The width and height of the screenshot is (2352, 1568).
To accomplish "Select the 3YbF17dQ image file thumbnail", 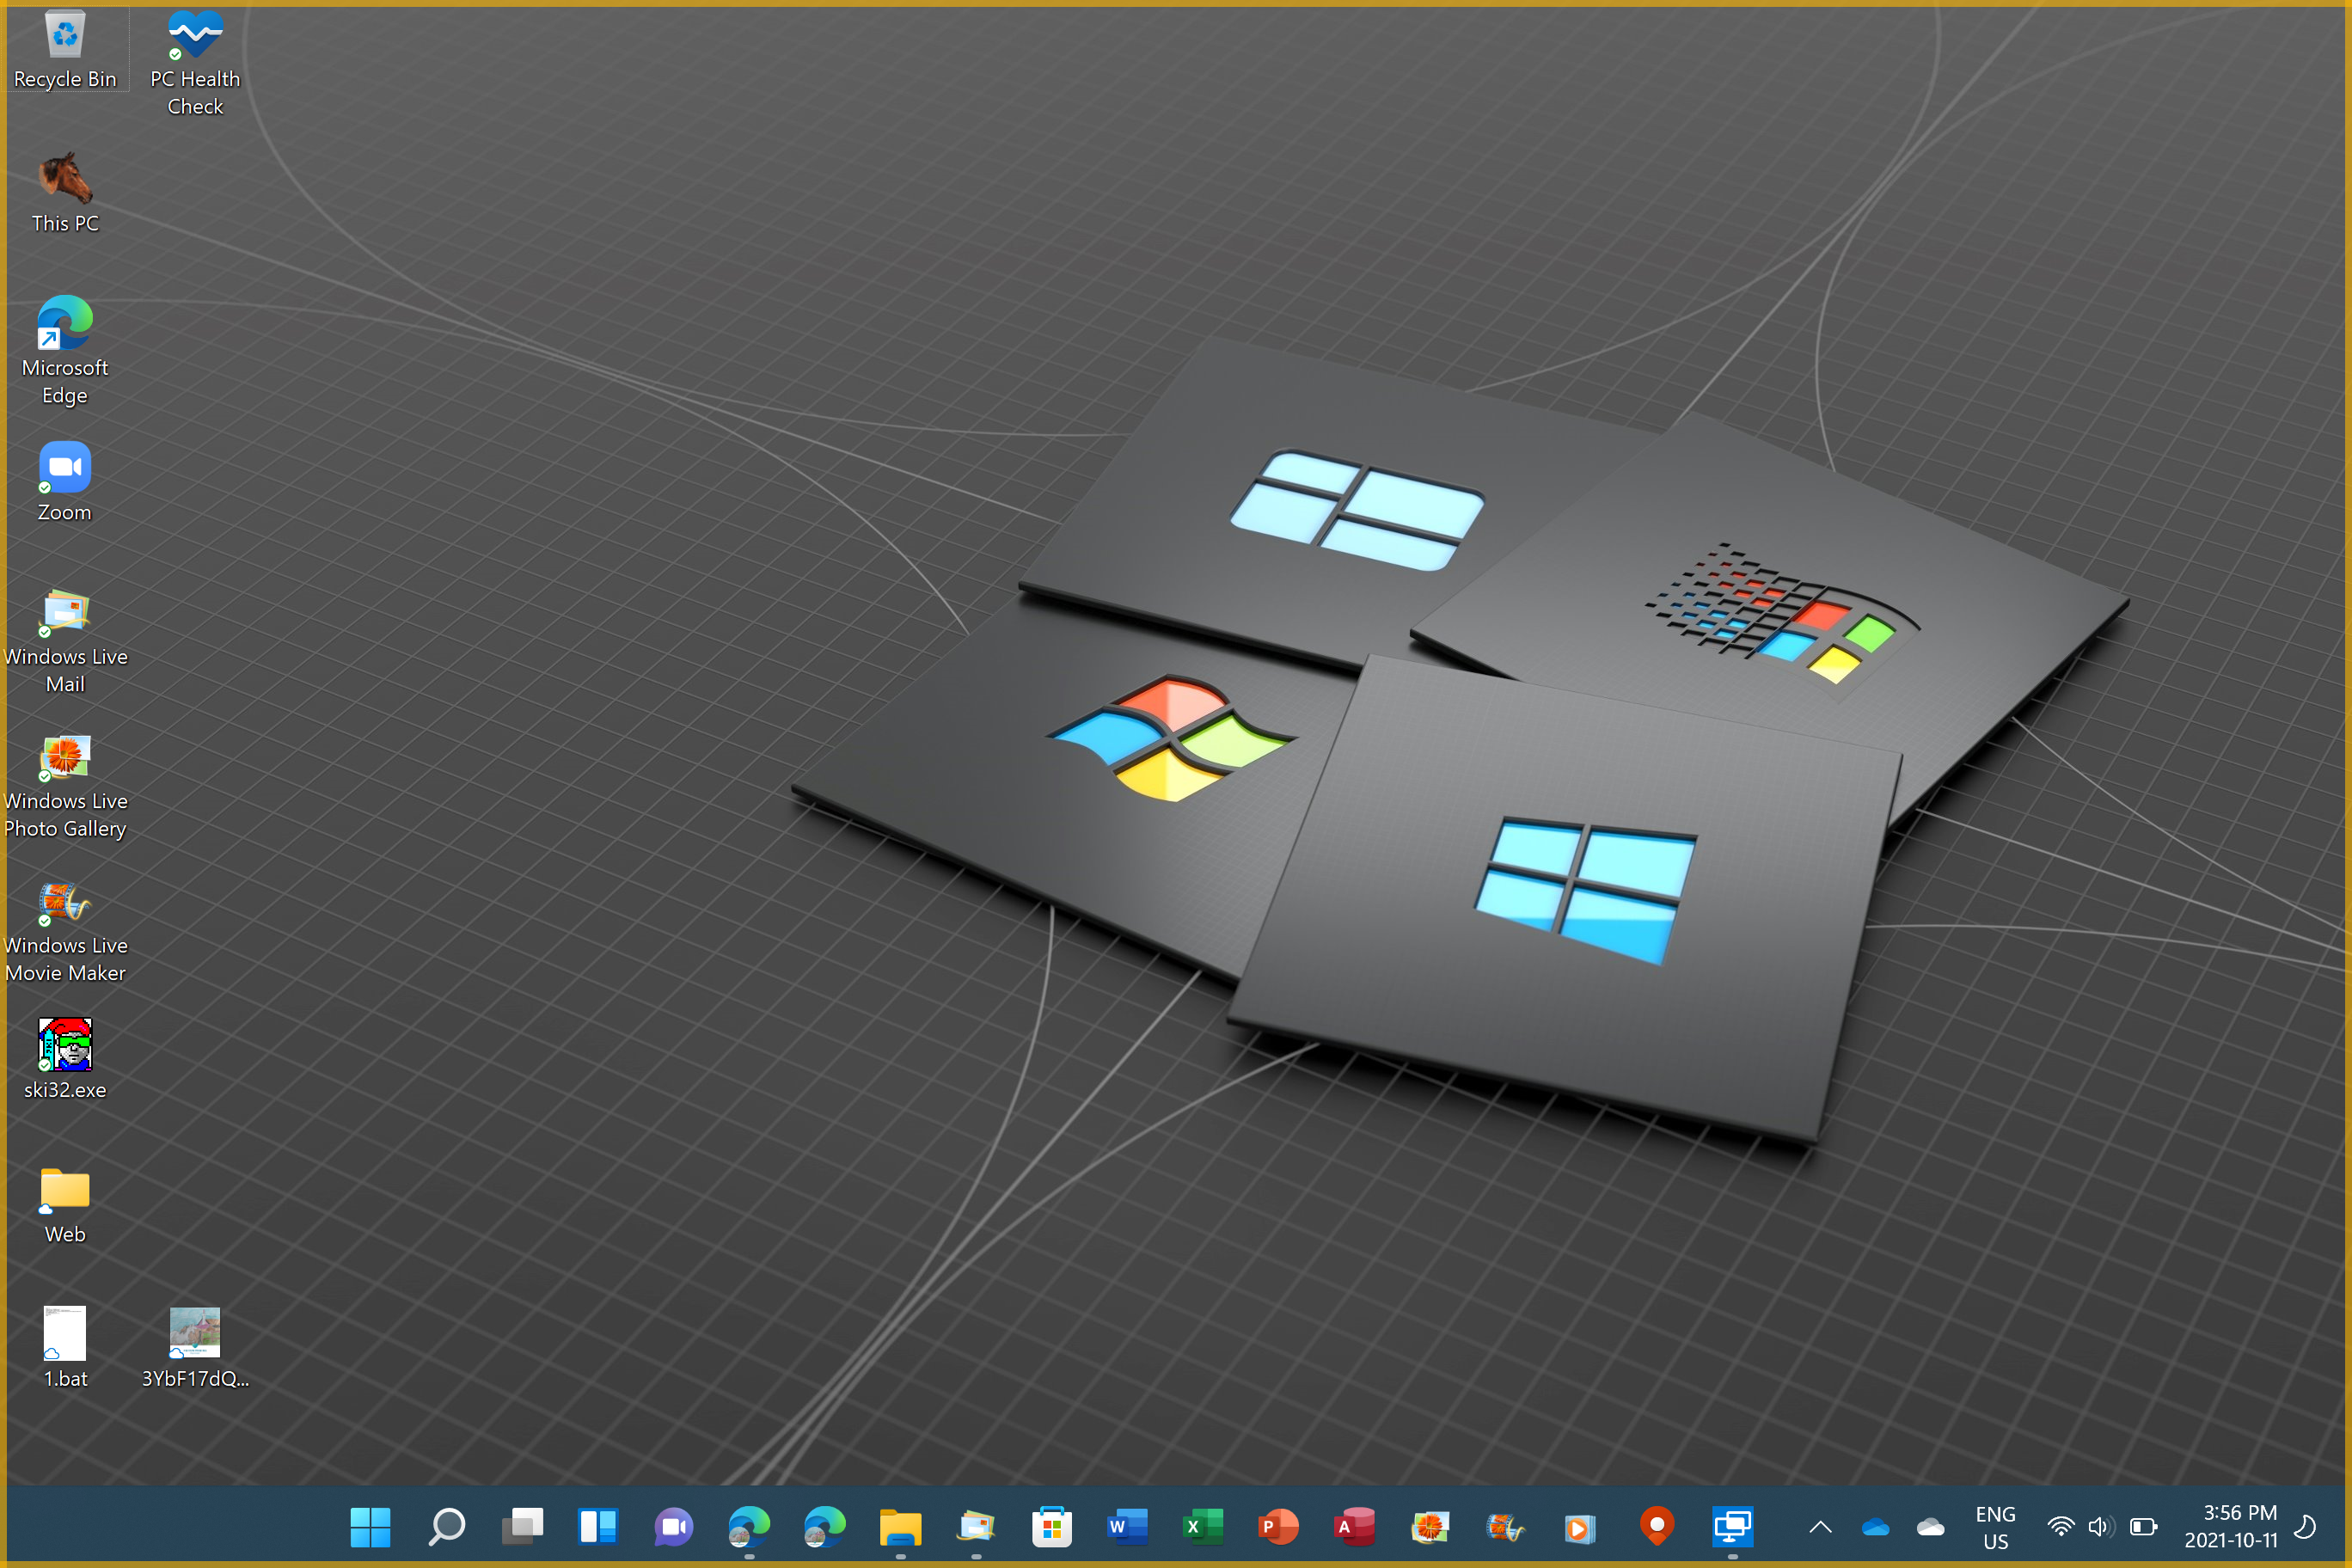I will tap(195, 1347).
